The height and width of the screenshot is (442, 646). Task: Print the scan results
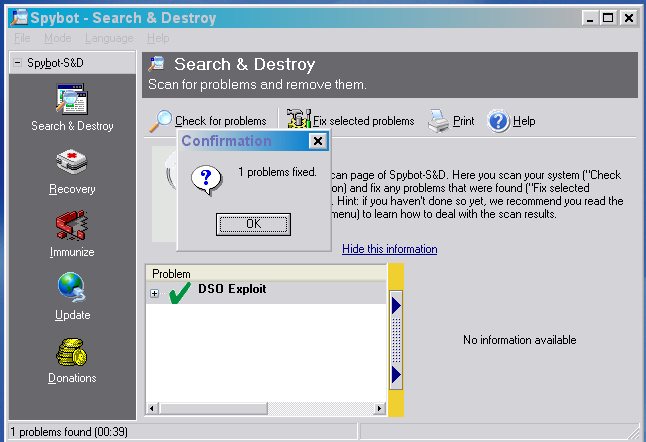(439, 121)
